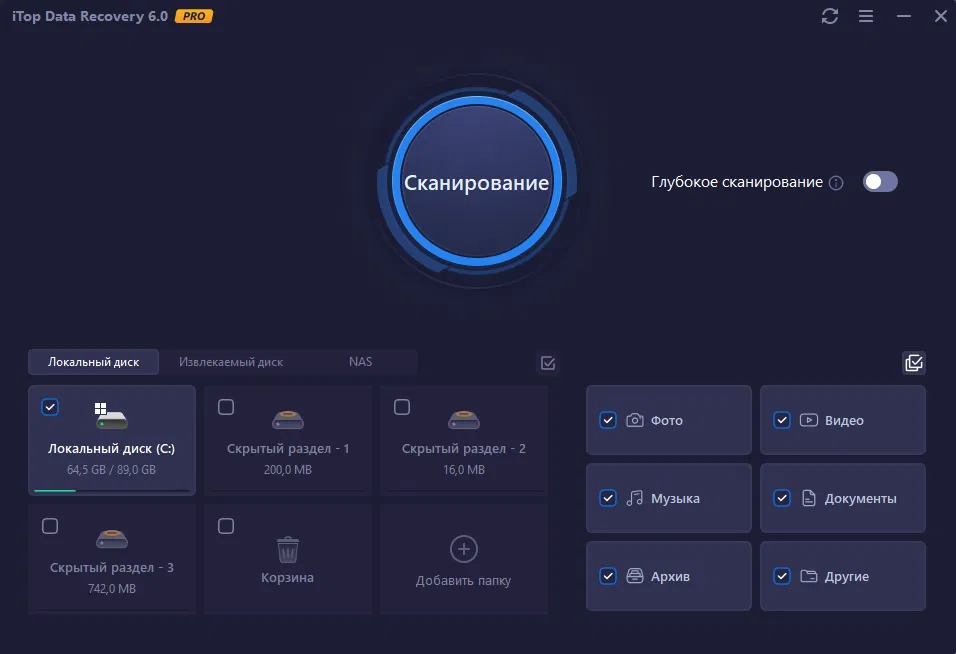This screenshot has height=654, width=956.
Task: Click the drive icon of Скрытый раздел - 2
Action: tap(463, 419)
